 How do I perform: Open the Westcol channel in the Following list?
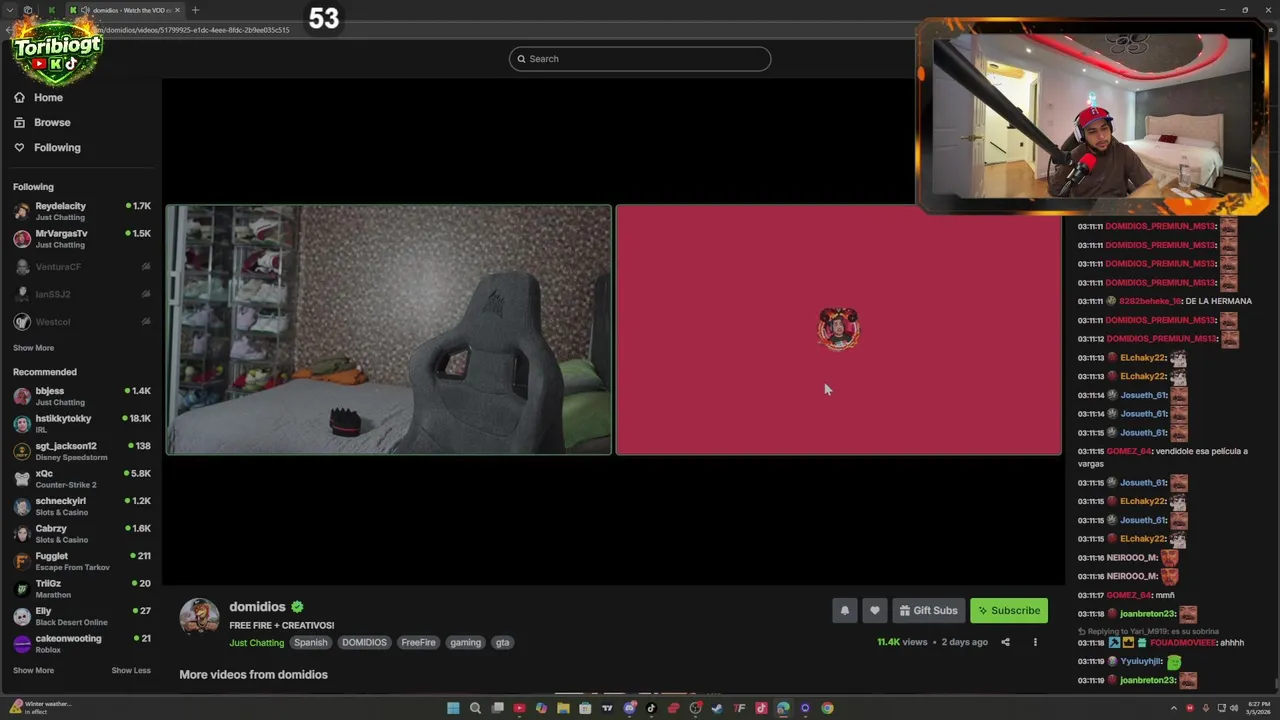[81, 322]
